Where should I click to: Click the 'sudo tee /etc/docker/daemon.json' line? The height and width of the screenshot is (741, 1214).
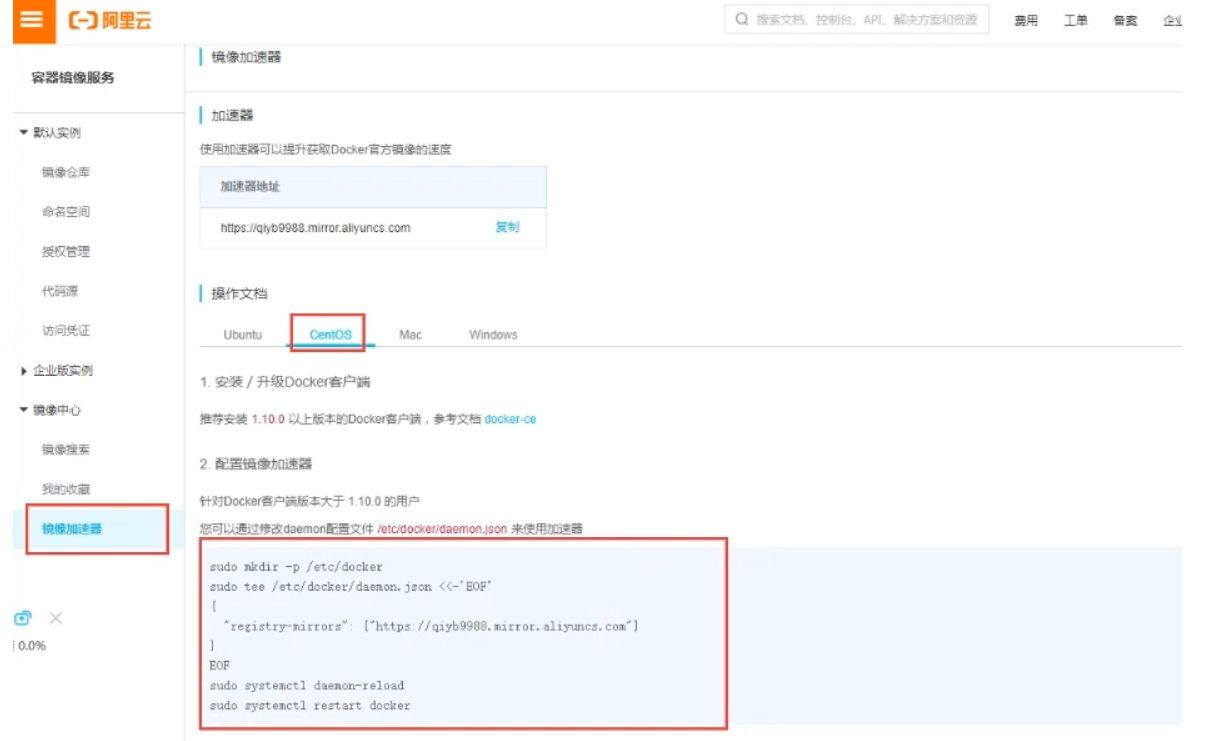352,586
